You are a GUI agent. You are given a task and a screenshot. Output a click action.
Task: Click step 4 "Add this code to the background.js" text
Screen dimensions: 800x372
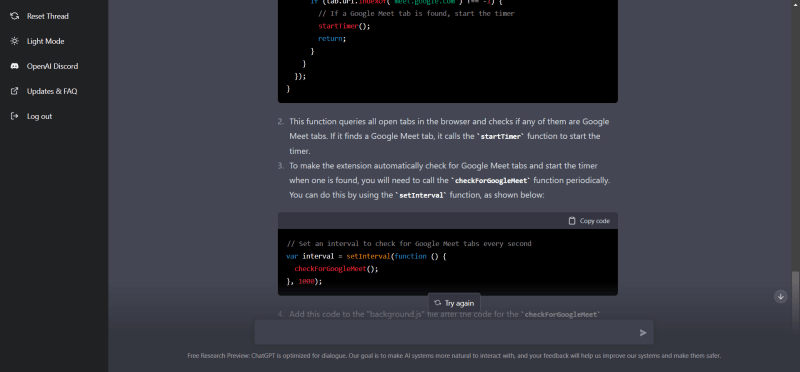click(x=444, y=314)
